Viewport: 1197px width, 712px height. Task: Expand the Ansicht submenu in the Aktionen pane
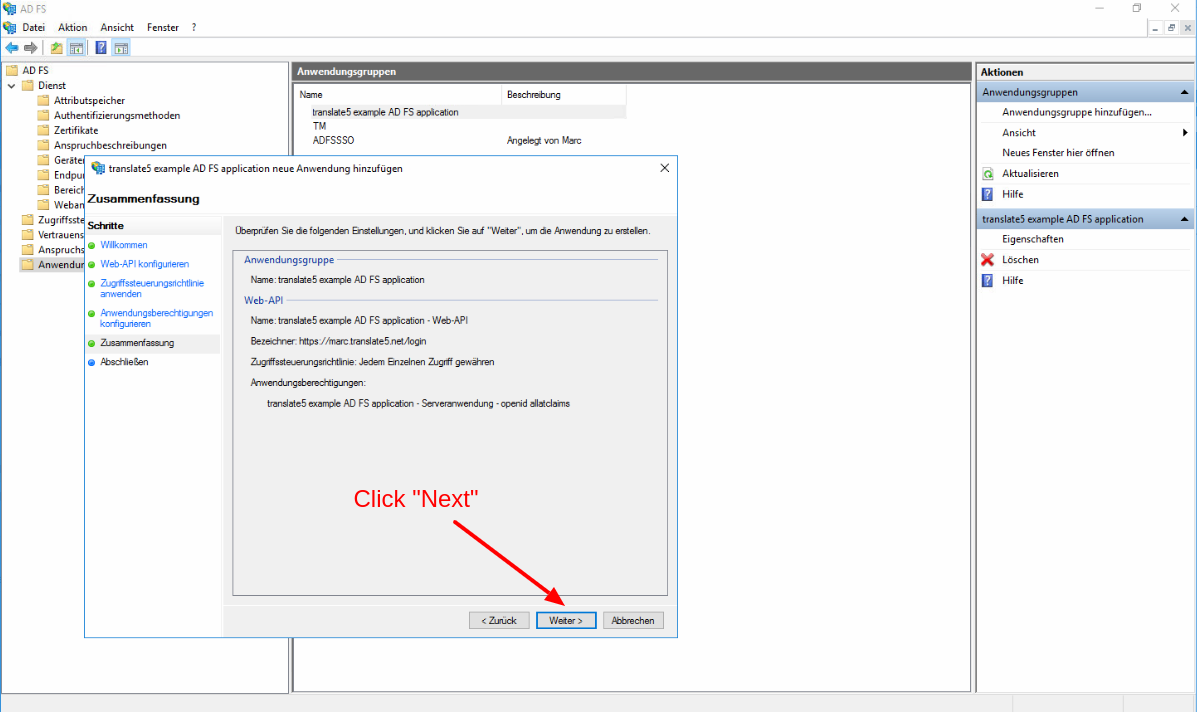tap(1185, 133)
